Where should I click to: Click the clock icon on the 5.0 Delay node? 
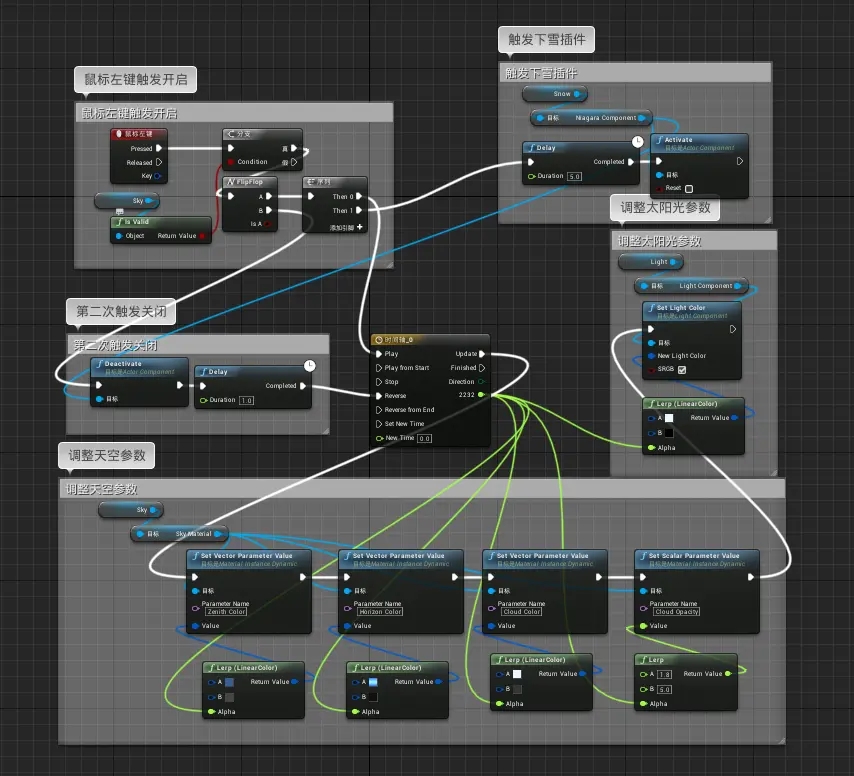tap(637, 142)
